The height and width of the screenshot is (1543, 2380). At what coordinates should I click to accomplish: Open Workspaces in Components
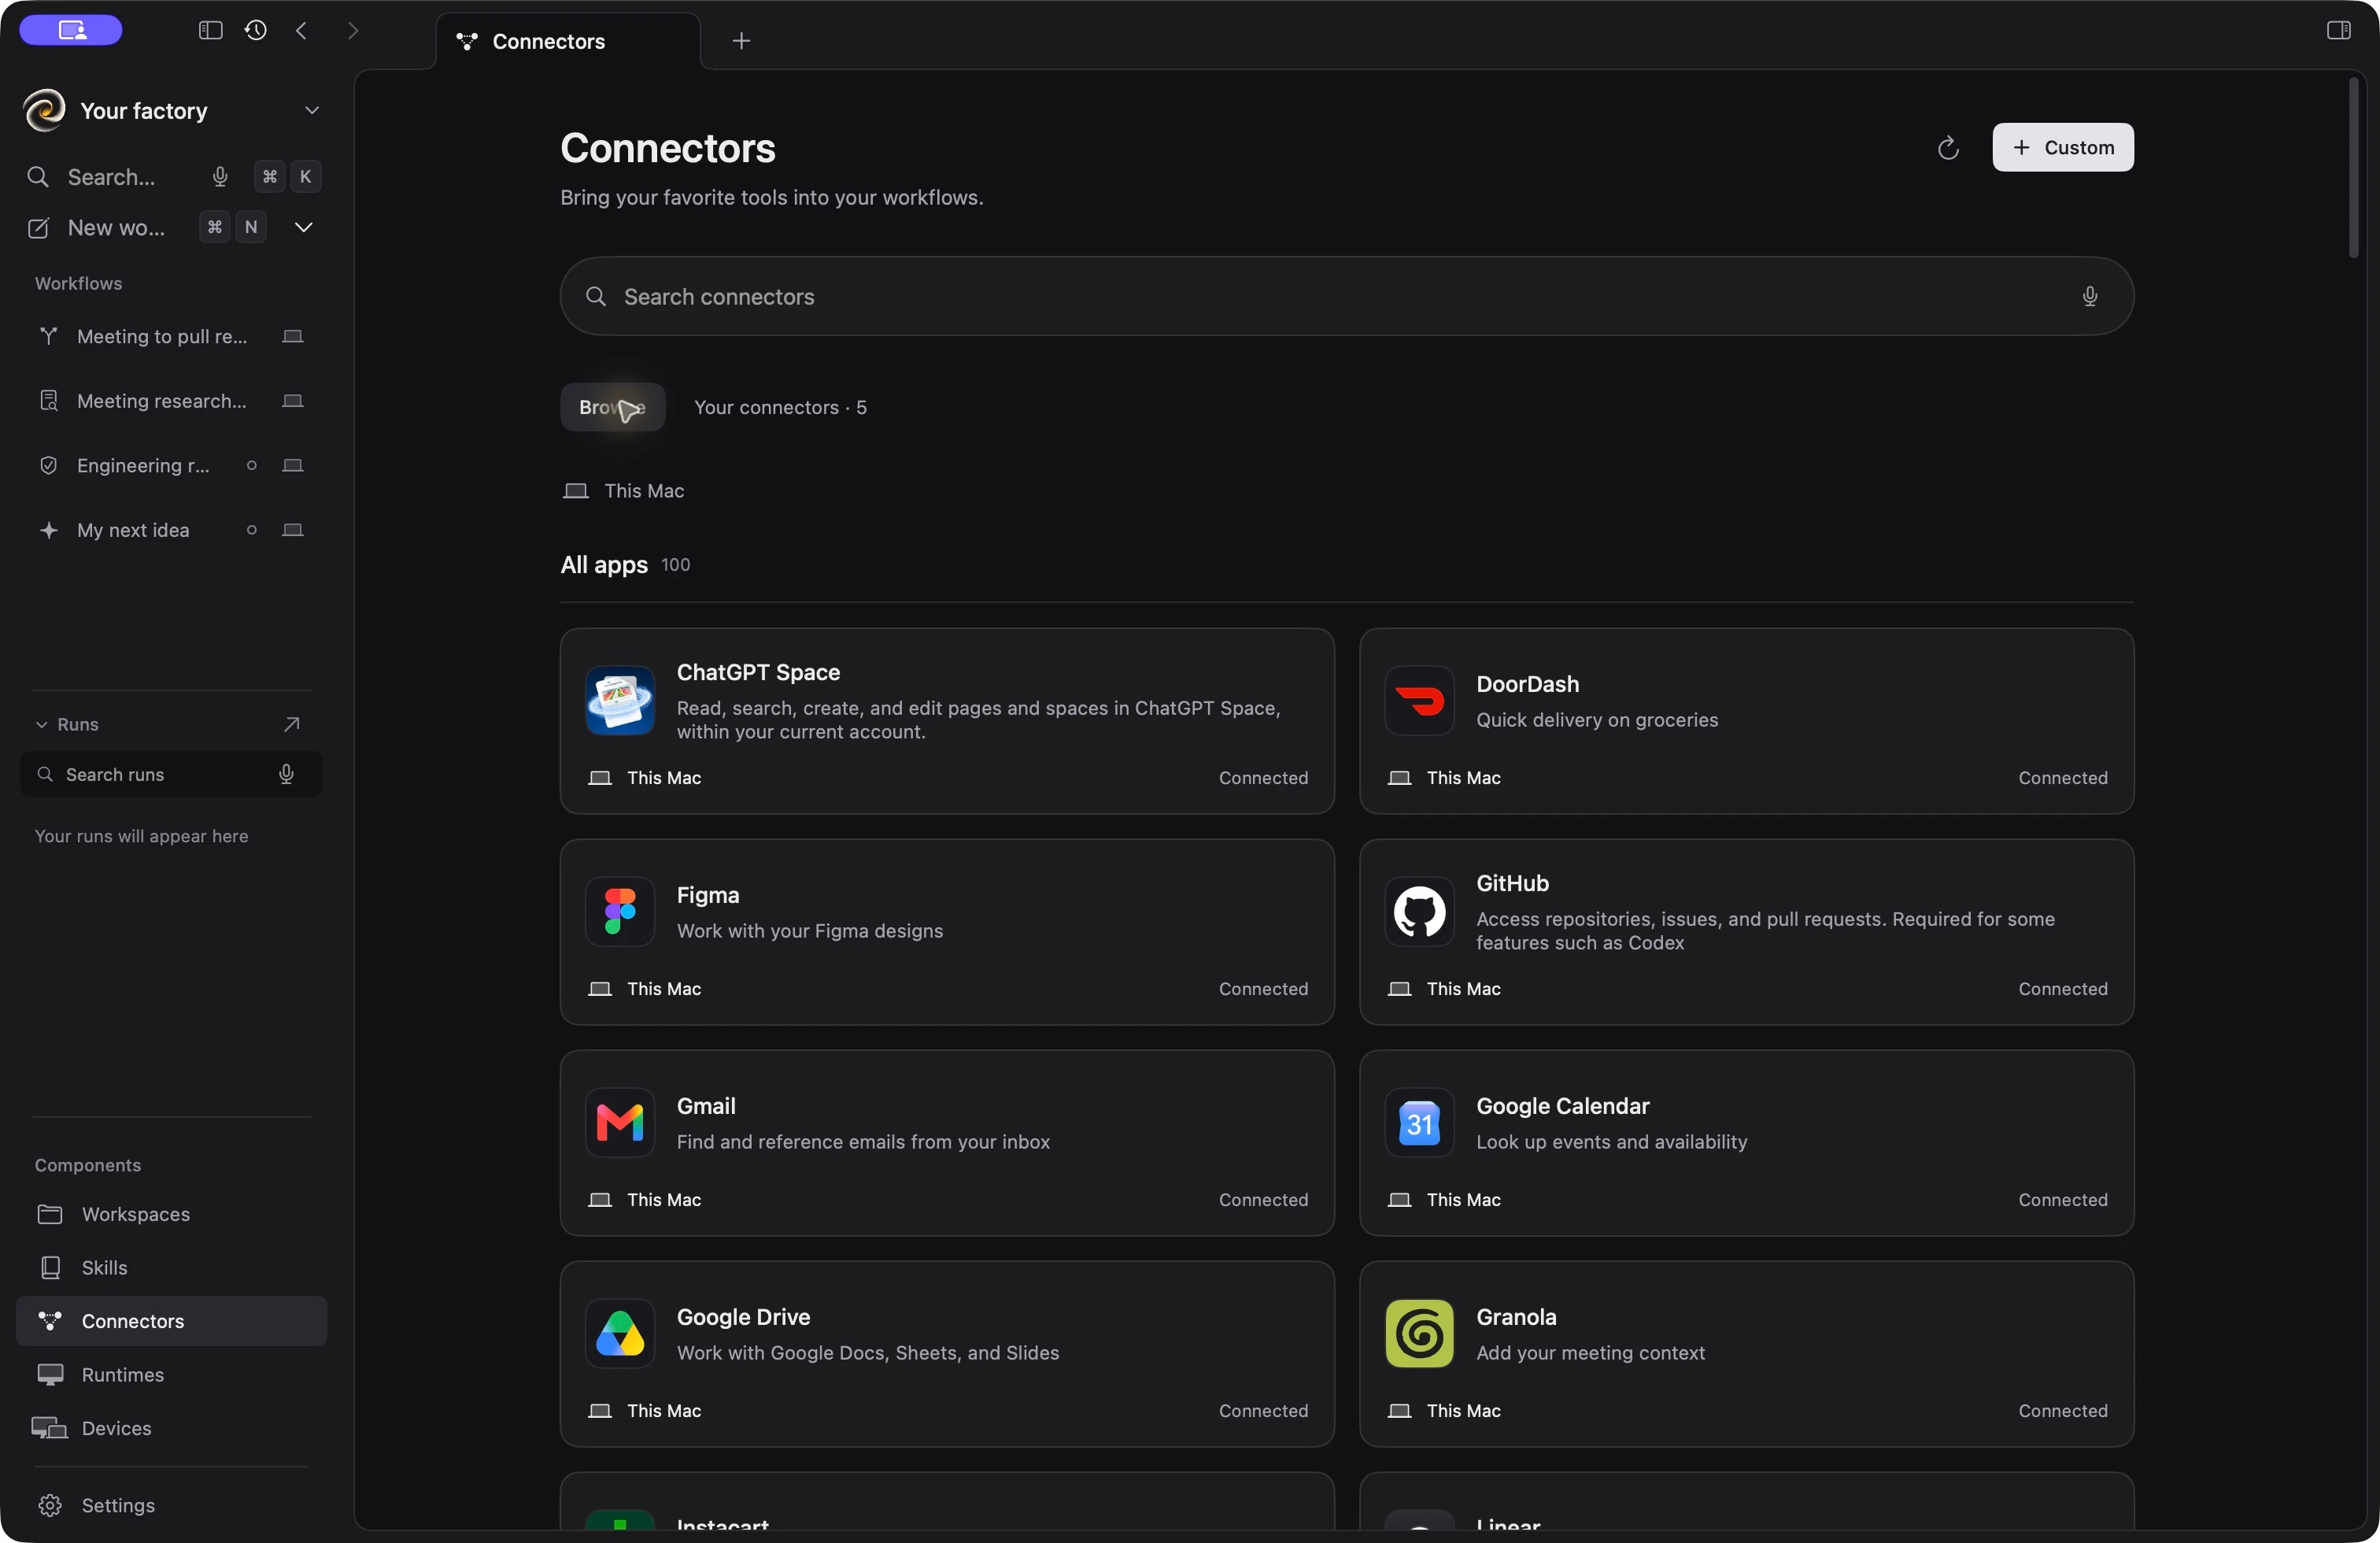pyautogui.click(x=171, y=1215)
